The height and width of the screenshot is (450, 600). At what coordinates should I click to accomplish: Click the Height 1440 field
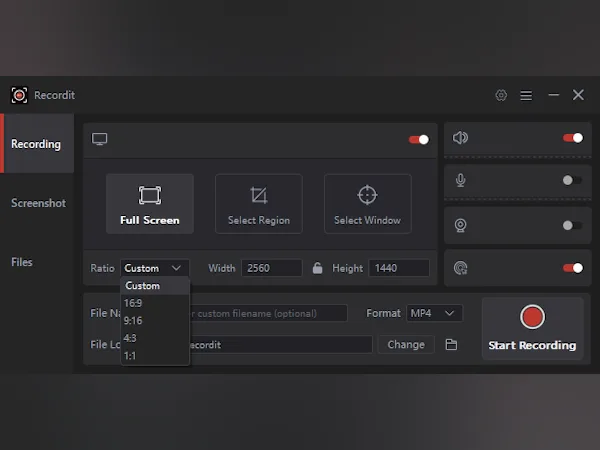399,268
